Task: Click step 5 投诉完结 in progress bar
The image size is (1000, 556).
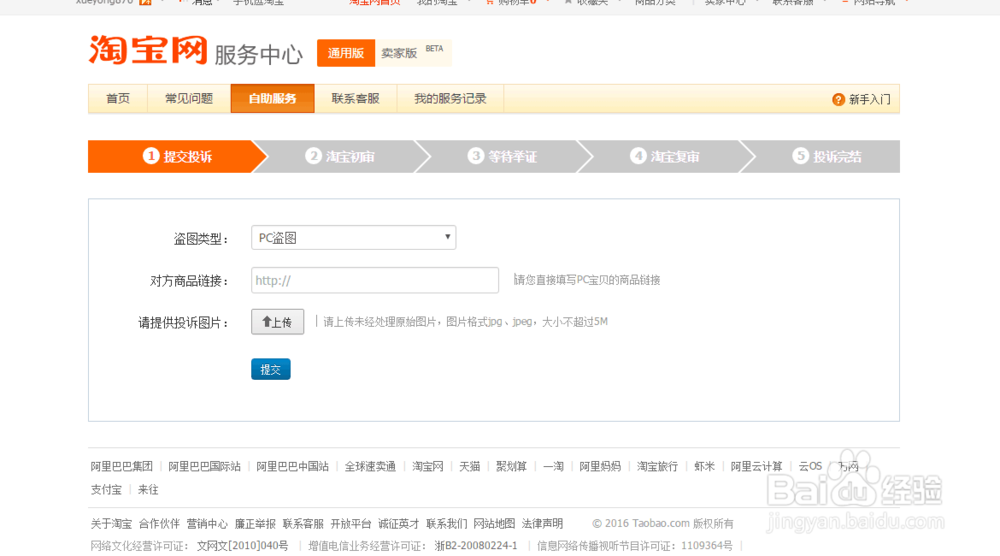Action: (x=827, y=156)
